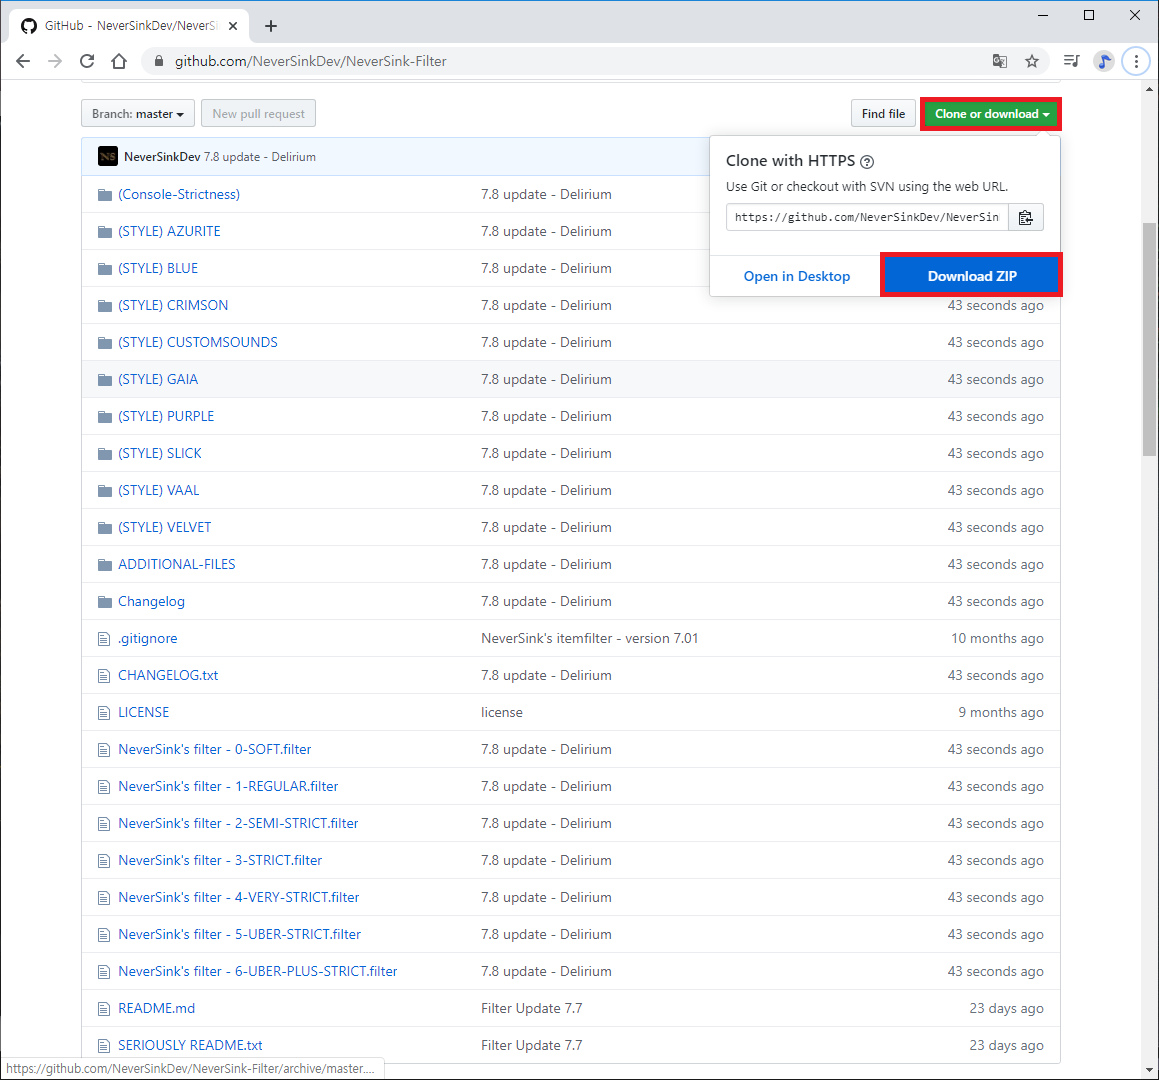1159x1080 pixels.
Task: Click the translate page icon in address bar
Action: (x=999, y=61)
